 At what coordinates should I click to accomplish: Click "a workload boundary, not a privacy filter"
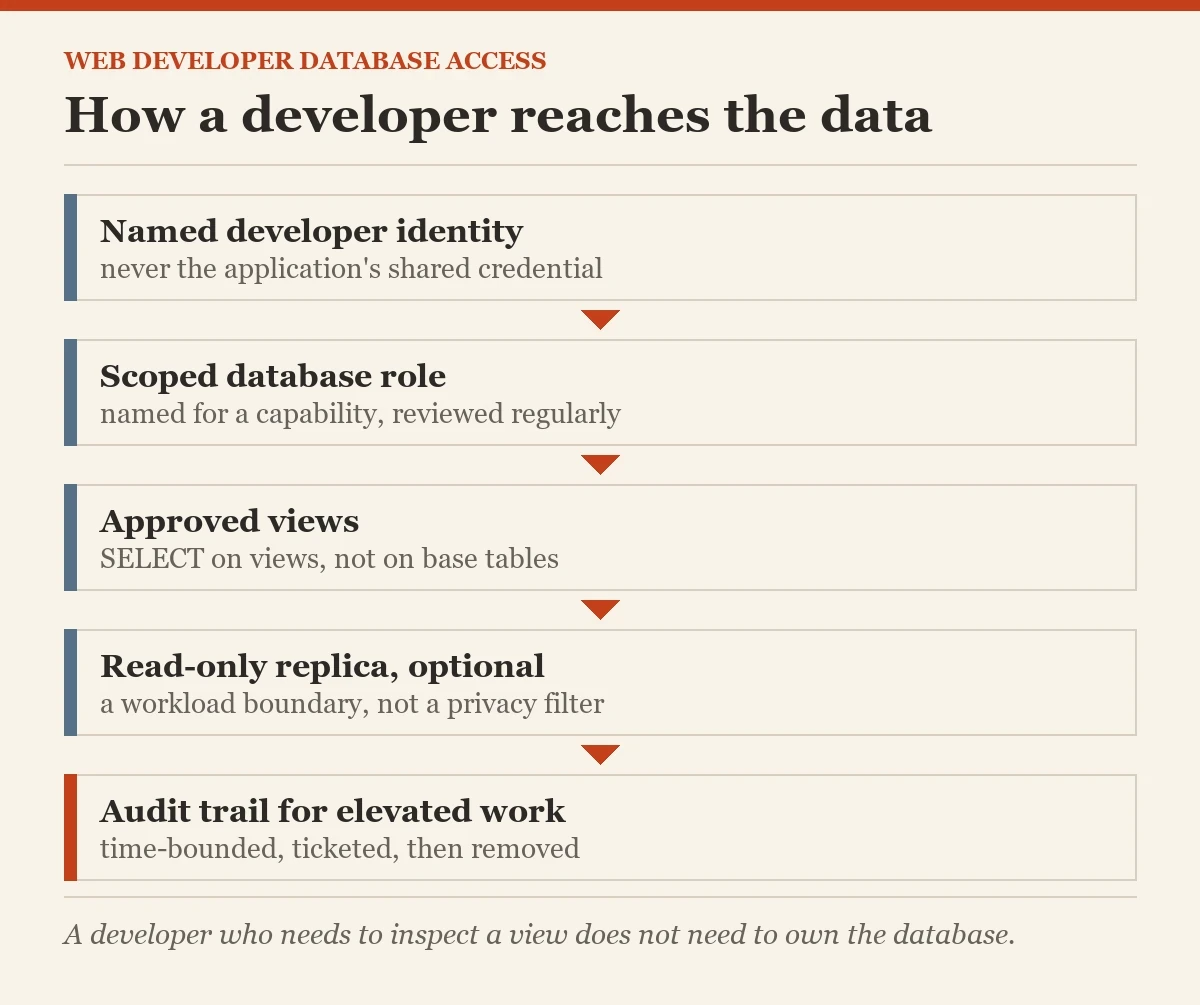coord(352,704)
